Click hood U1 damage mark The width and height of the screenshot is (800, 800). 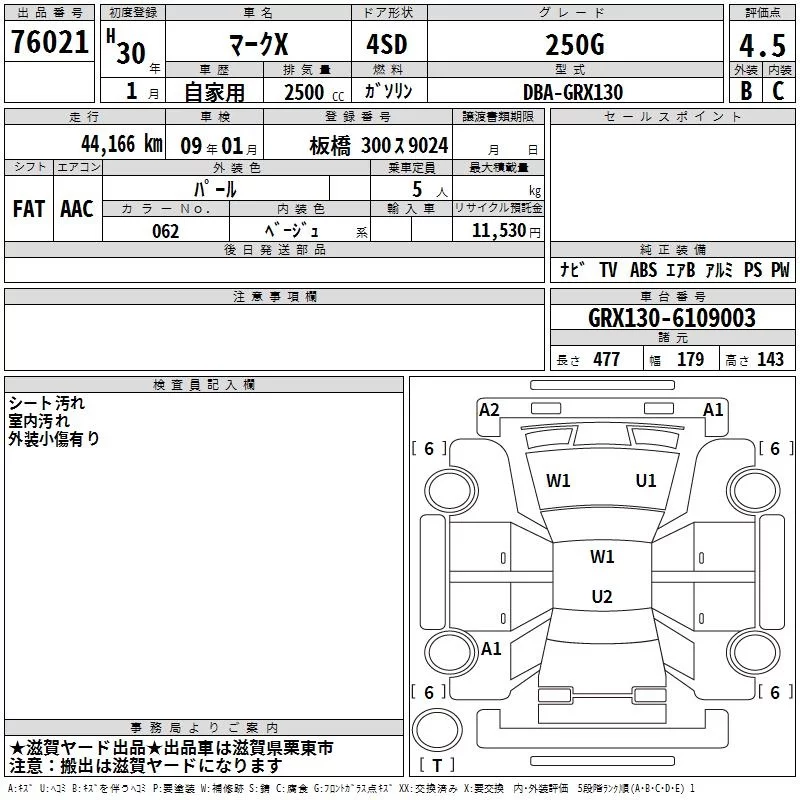646,481
